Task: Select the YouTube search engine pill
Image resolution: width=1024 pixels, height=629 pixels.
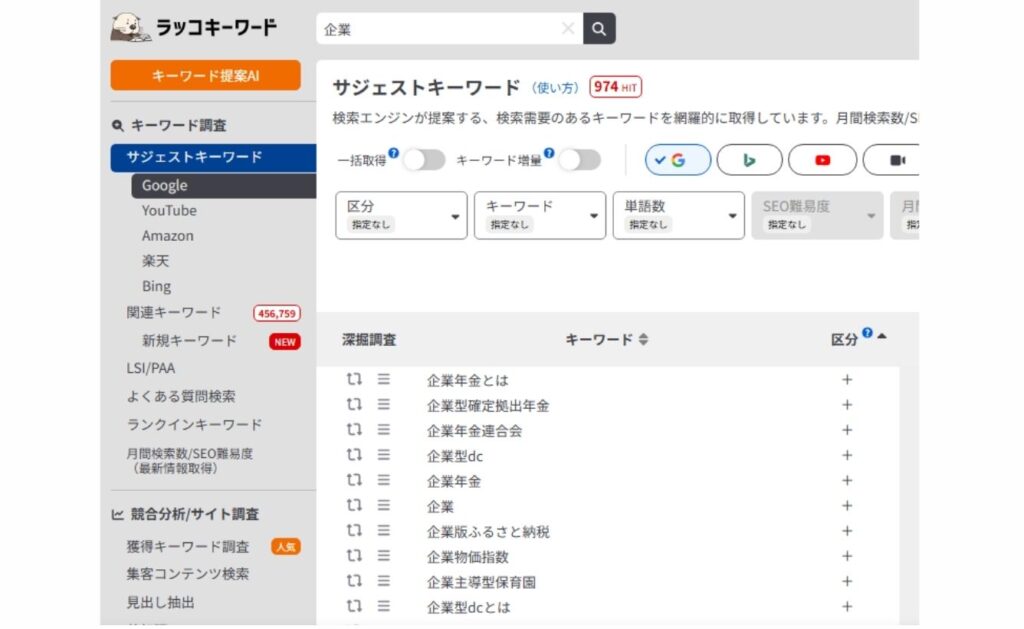Action: coord(822,160)
